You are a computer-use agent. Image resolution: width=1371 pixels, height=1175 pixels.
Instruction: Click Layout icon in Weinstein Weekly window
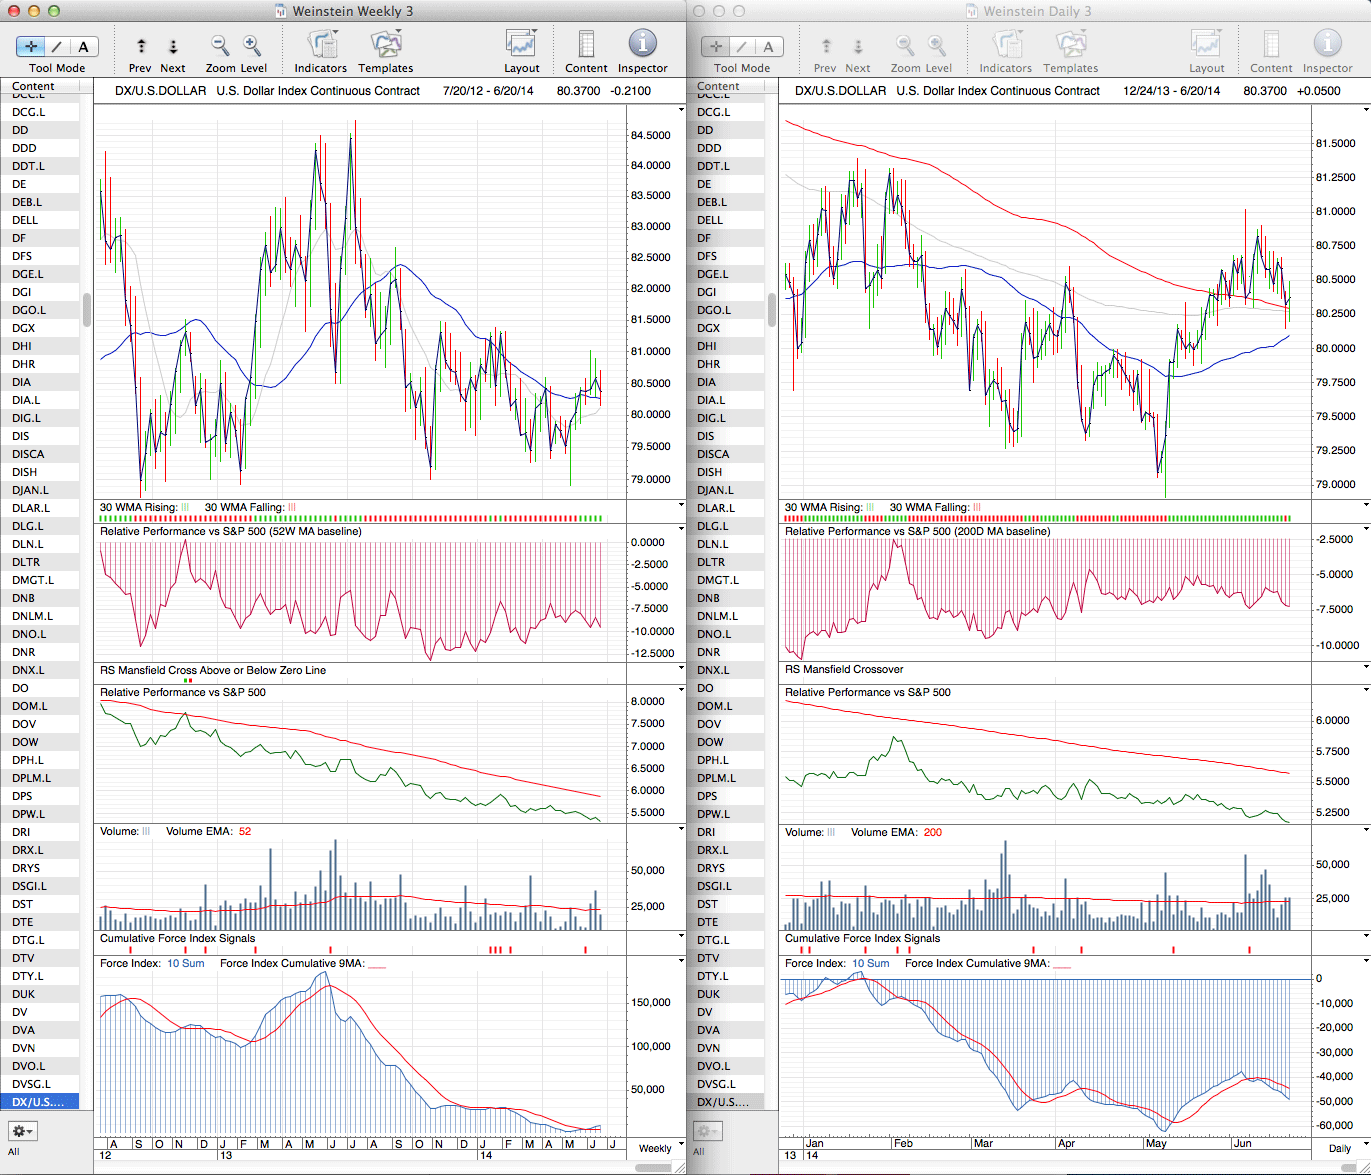point(521,46)
